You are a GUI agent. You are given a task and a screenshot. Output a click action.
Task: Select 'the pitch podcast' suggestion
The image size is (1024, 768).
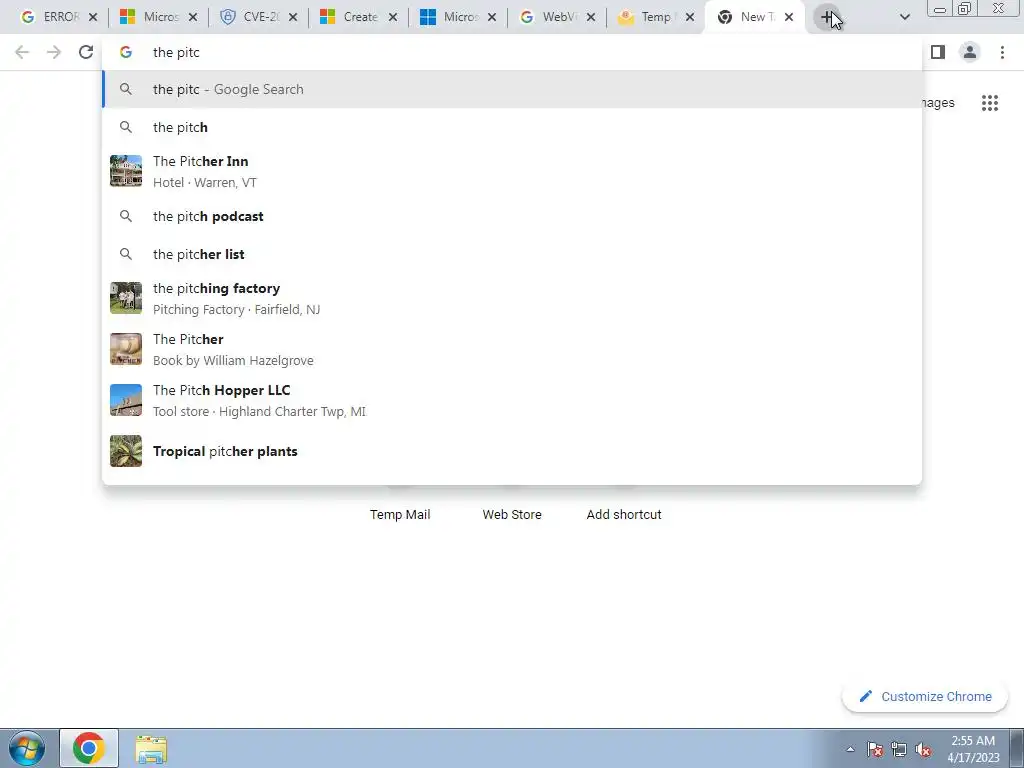(x=512, y=216)
